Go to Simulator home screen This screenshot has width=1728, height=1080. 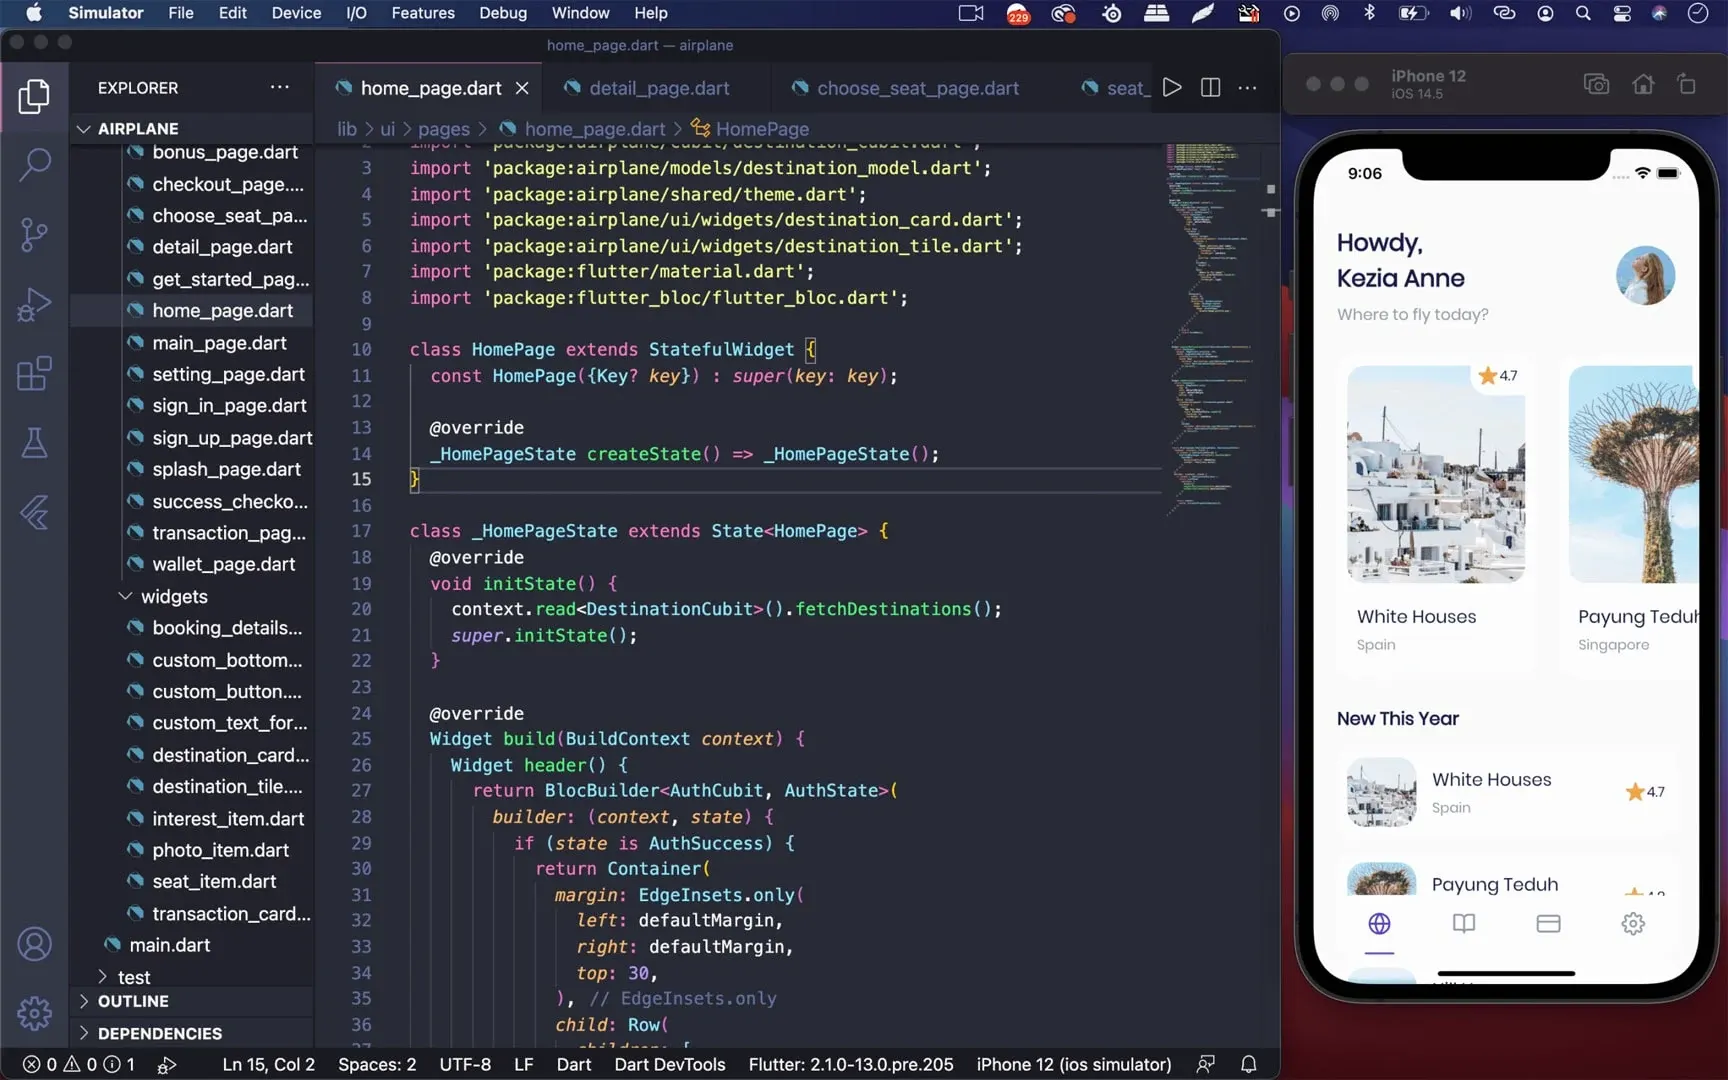point(1643,84)
